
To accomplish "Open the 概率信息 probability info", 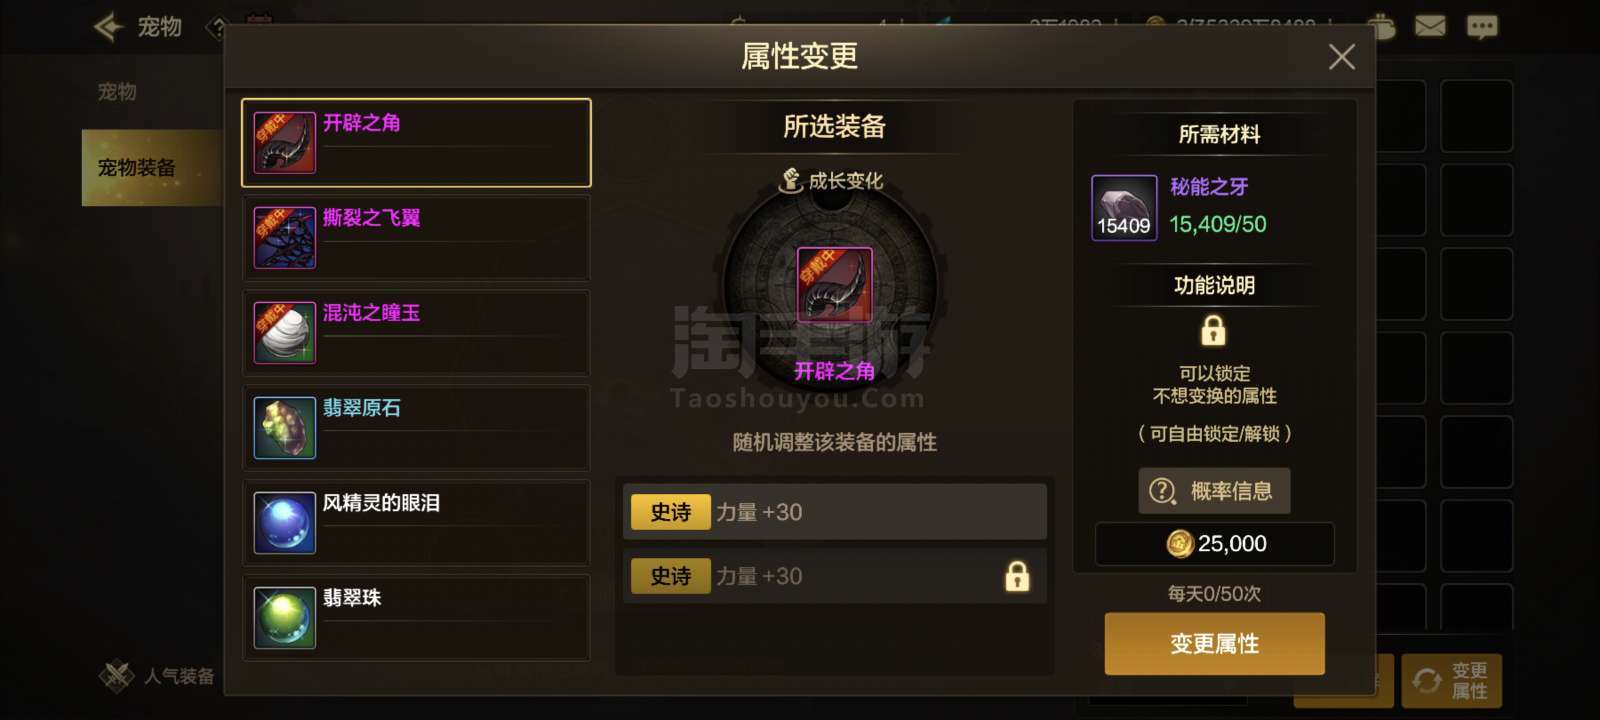I will pyautogui.click(x=1214, y=491).
